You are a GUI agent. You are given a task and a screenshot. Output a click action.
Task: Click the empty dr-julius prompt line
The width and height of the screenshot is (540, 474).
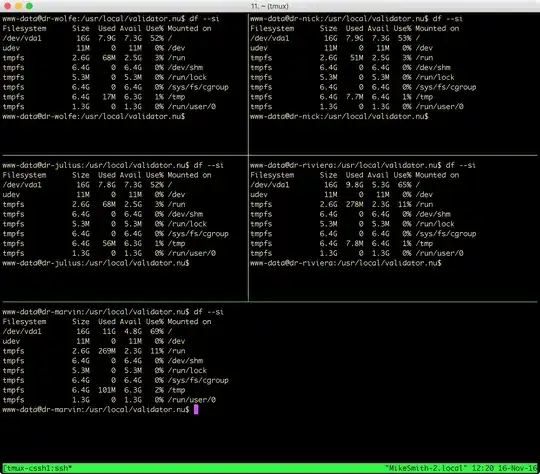pyautogui.click(x=96, y=263)
